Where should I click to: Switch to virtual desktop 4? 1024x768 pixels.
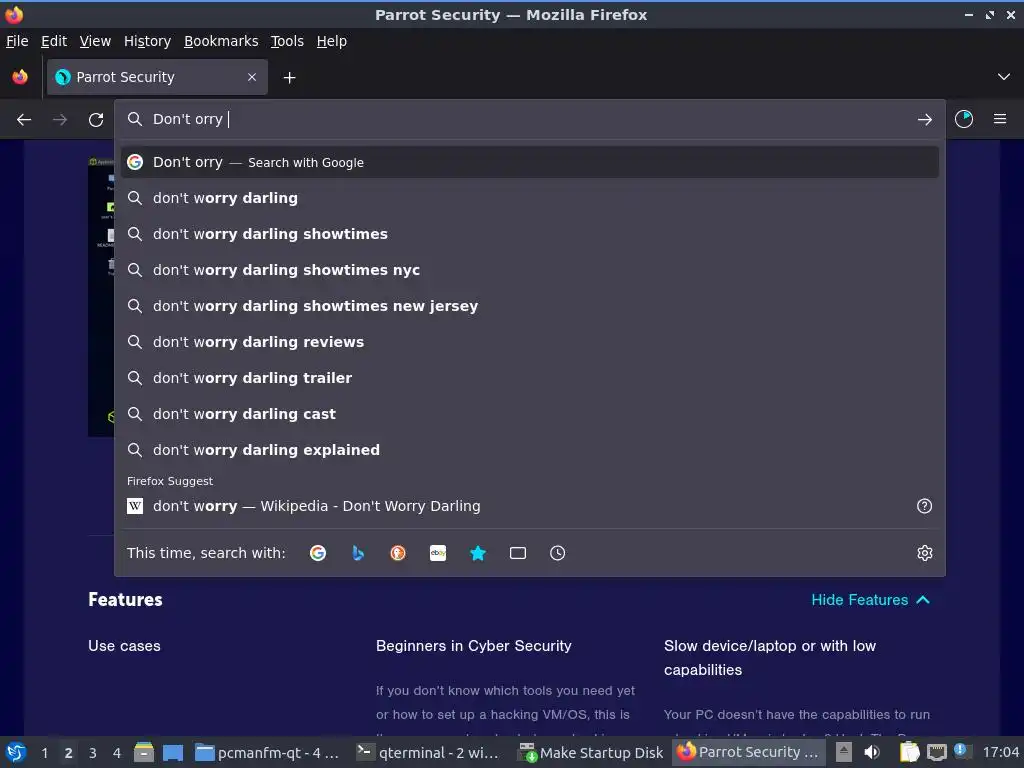point(117,753)
